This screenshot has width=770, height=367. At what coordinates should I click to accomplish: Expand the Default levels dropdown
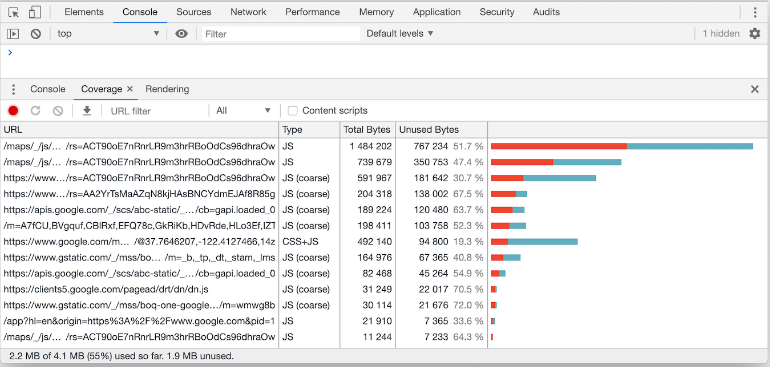[x=400, y=33]
